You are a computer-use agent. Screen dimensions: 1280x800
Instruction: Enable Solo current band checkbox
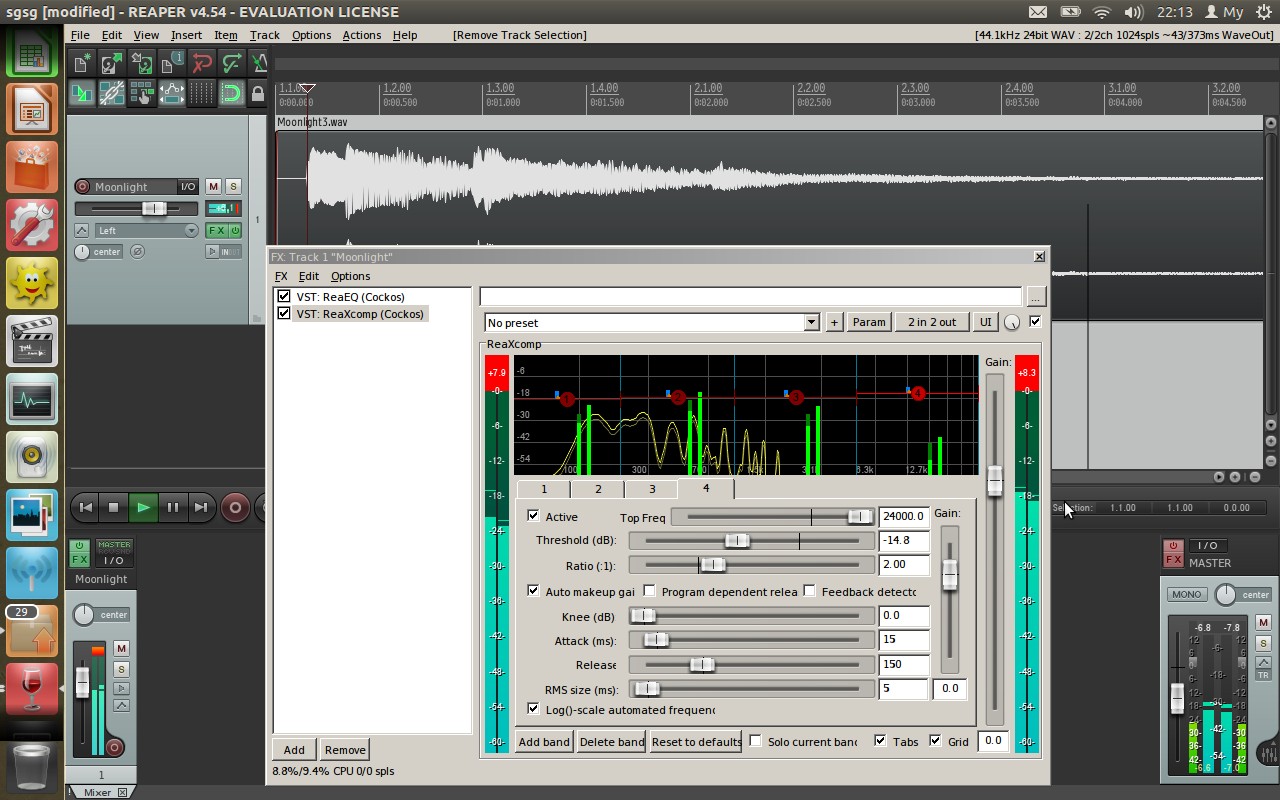[756, 741]
